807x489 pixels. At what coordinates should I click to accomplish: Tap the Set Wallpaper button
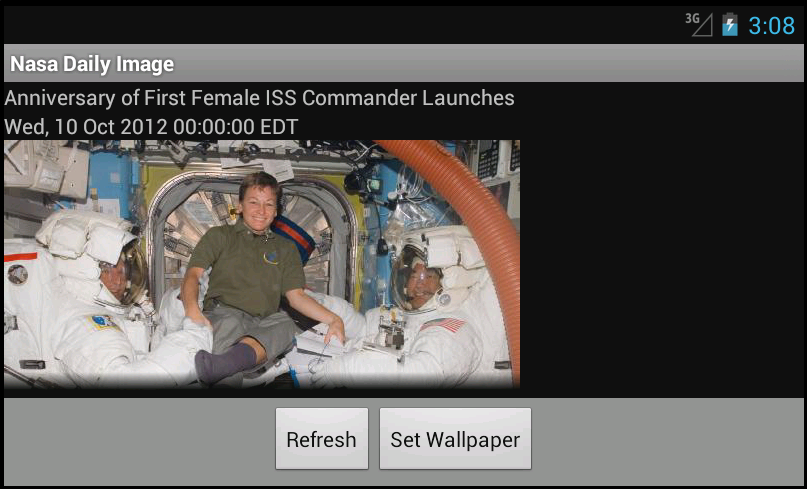[455, 439]
